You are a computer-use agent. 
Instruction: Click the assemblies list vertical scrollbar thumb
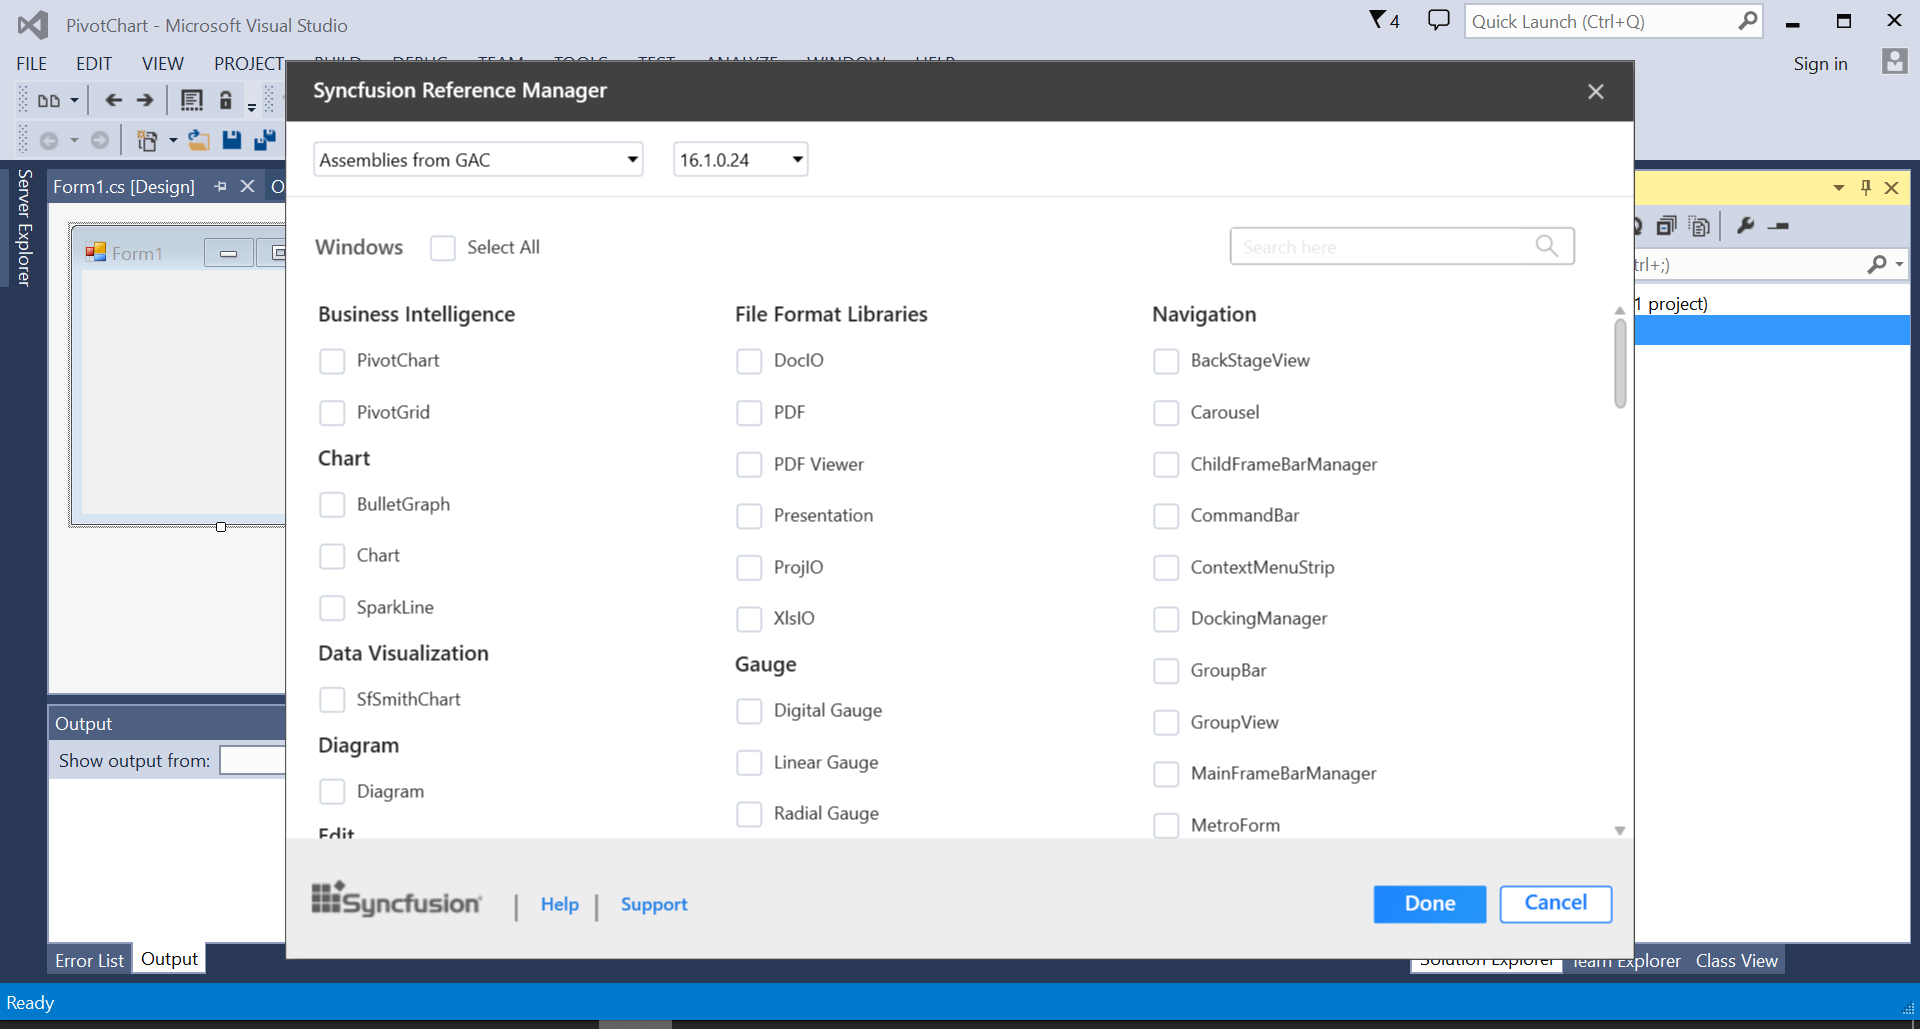coord(1620,362)
